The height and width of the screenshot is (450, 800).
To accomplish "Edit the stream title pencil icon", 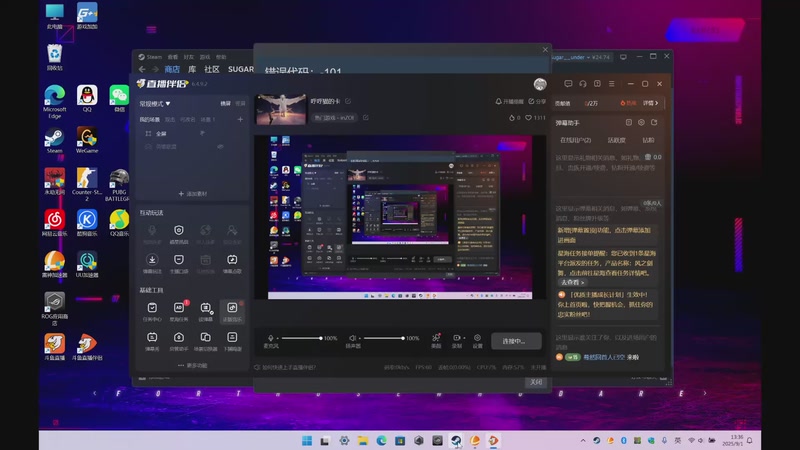I will tap(348, 101).
